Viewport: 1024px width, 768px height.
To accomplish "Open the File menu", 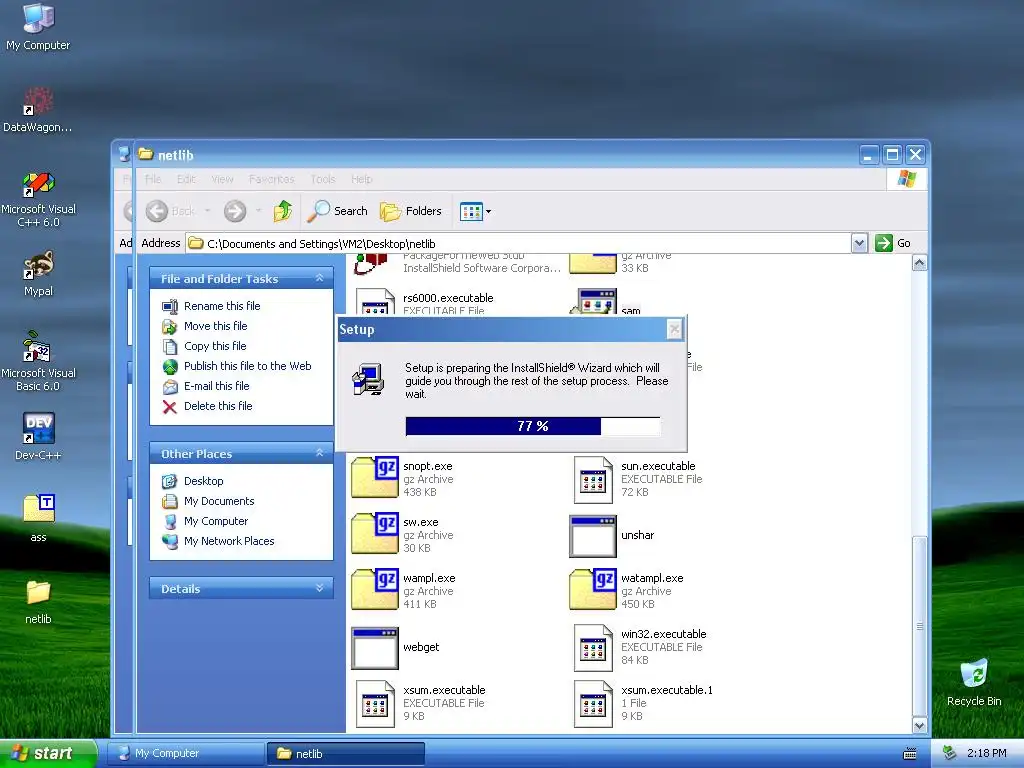I will 153,179.
